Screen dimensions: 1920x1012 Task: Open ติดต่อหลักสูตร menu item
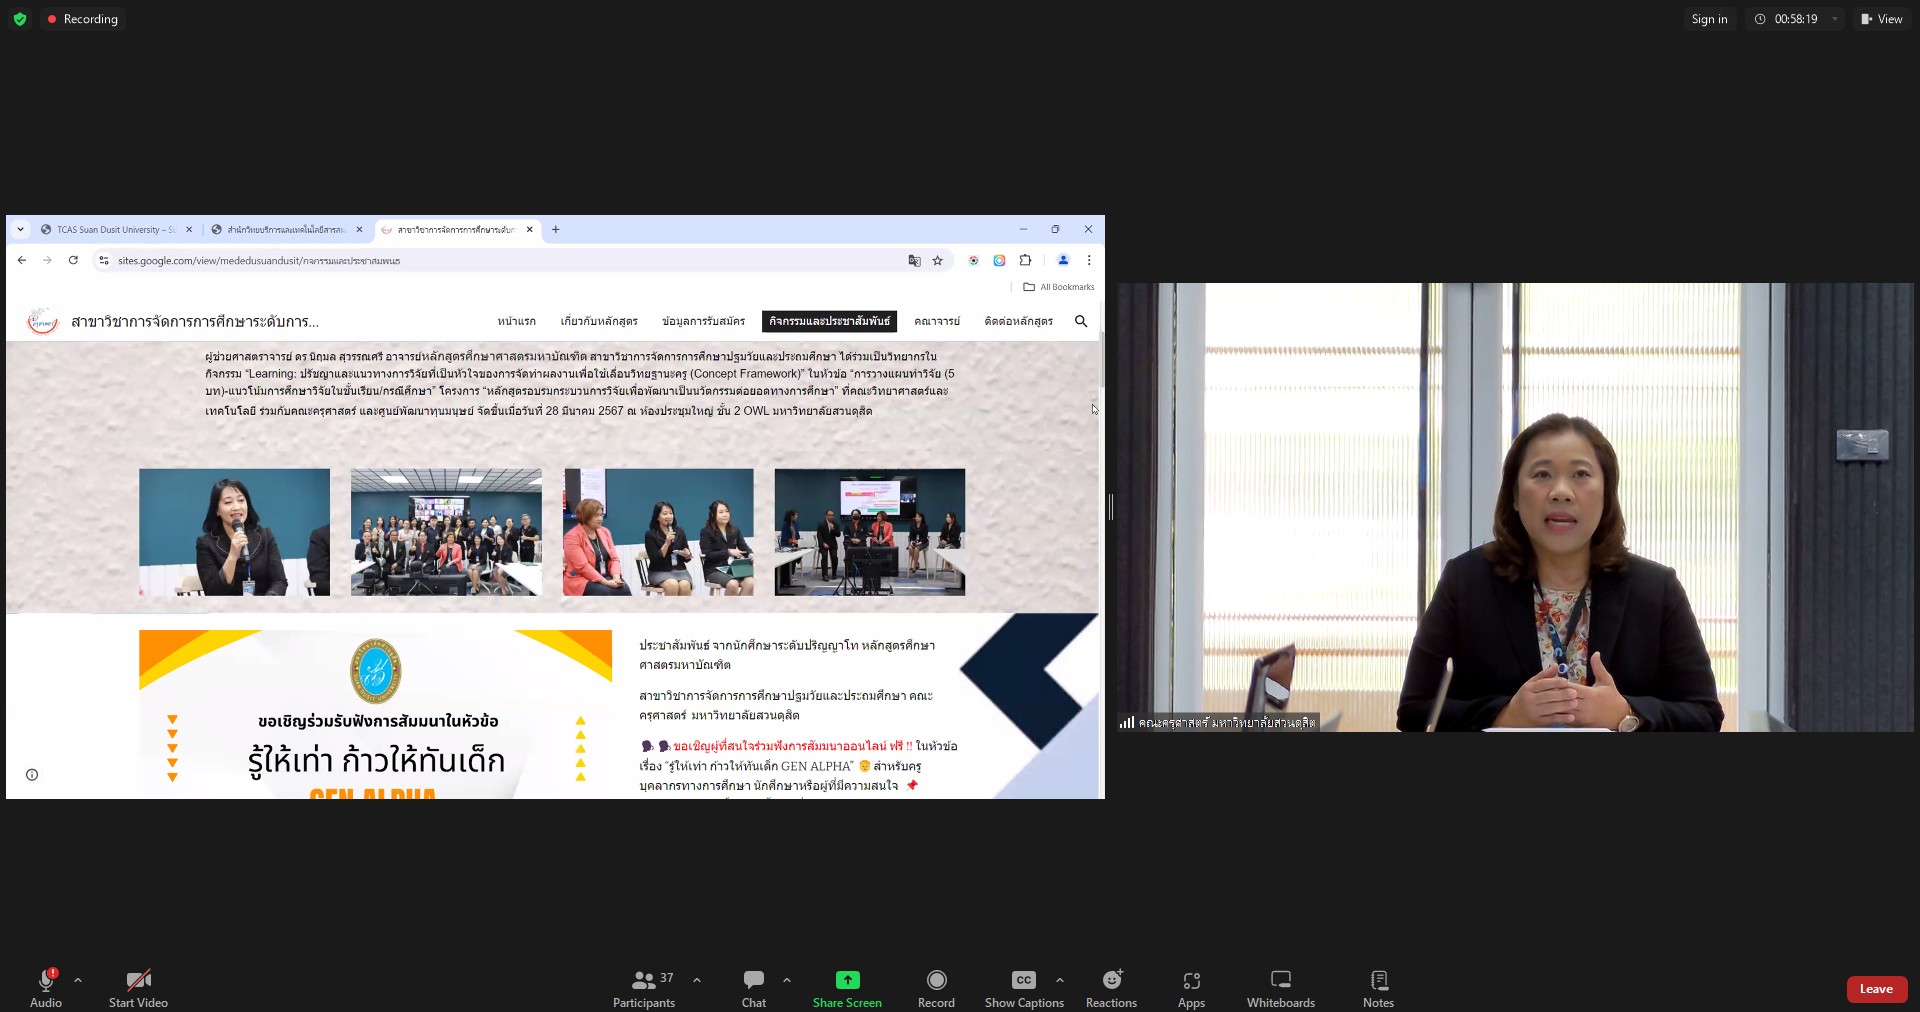[1018, 321]
